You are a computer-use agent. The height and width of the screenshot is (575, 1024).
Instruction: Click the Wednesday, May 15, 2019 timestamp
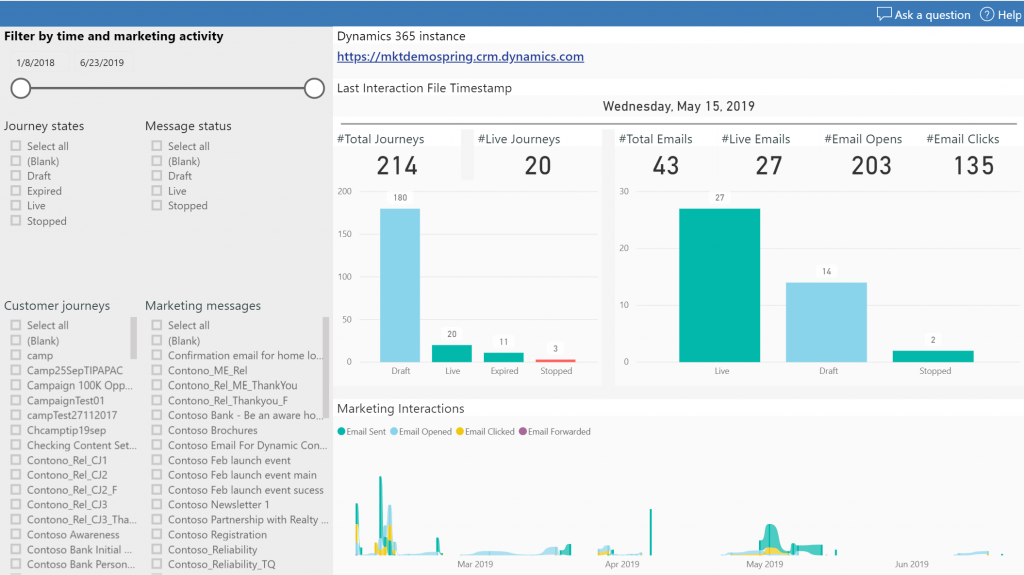click(x=679, y=107)
